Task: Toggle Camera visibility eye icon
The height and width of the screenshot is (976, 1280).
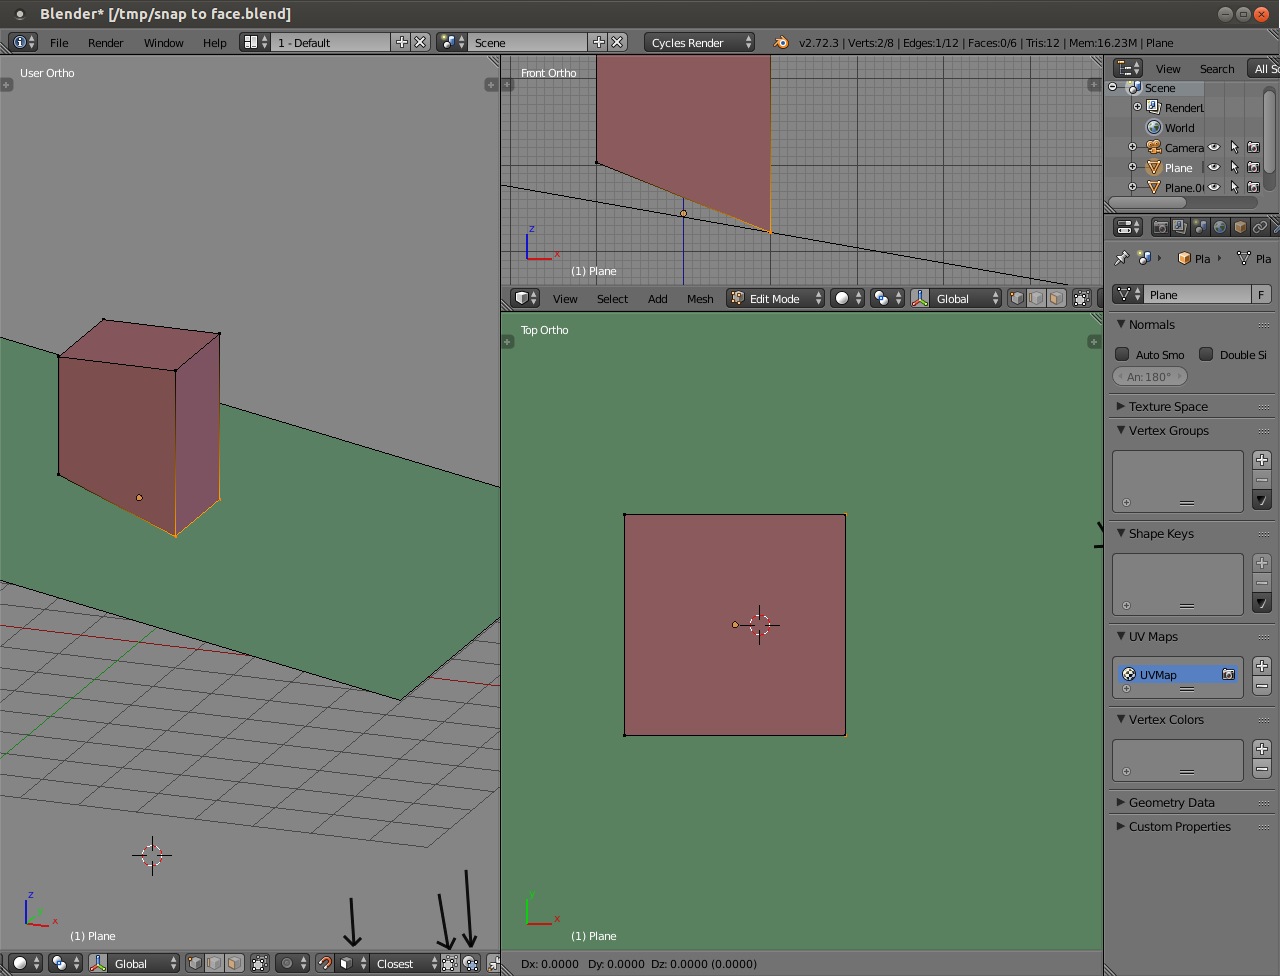Action: [x=1214, y=147]
